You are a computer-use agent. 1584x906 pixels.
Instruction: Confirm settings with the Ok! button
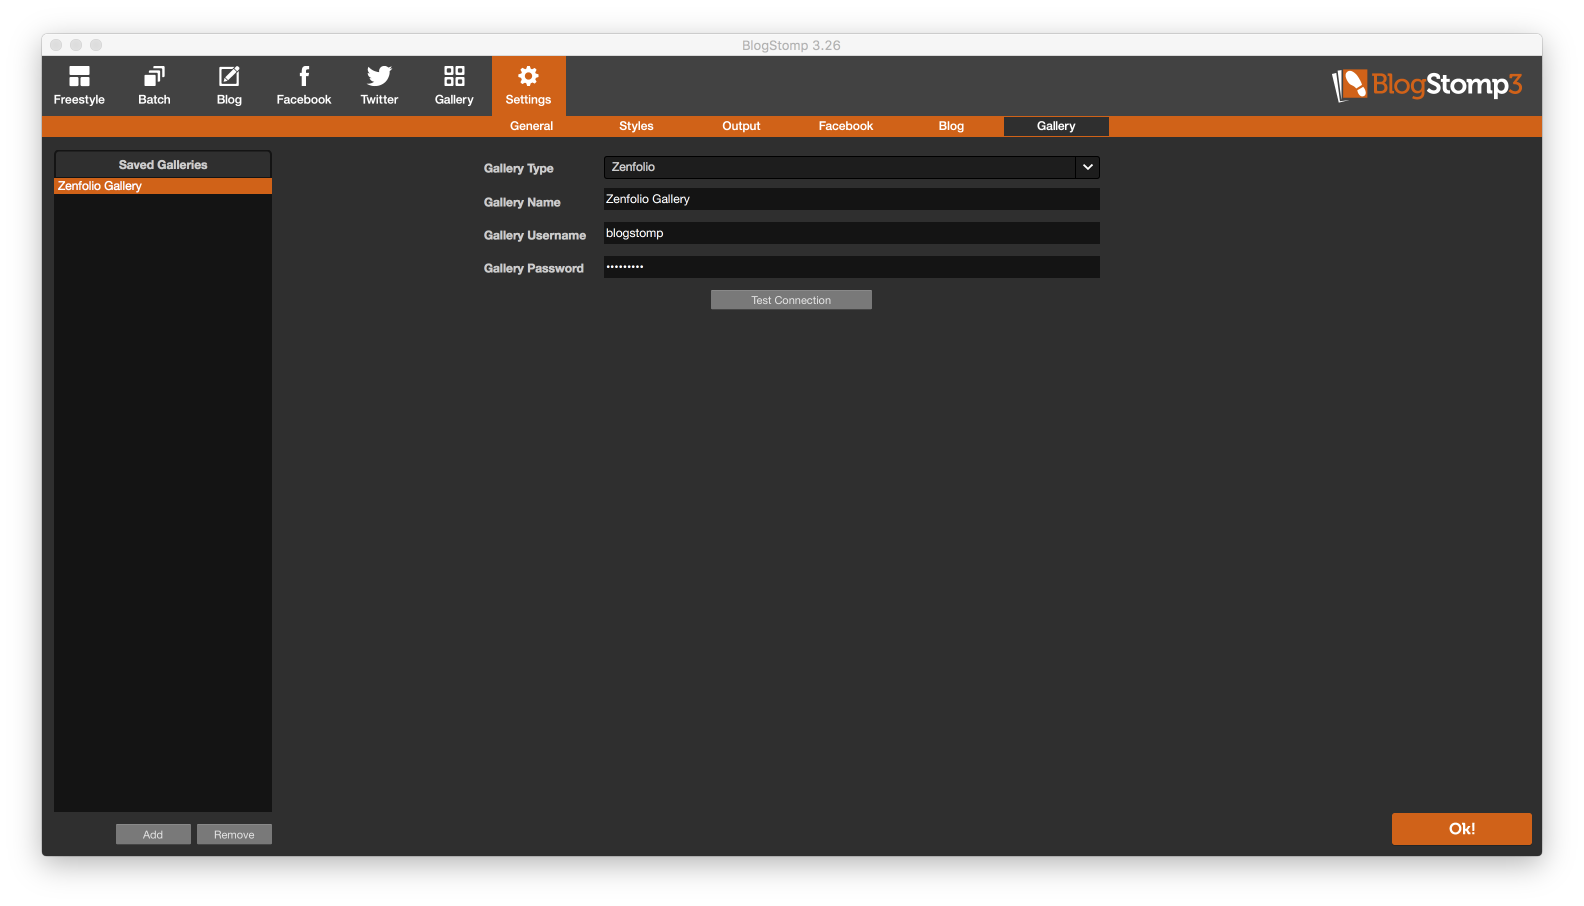tap(1462, 829)
